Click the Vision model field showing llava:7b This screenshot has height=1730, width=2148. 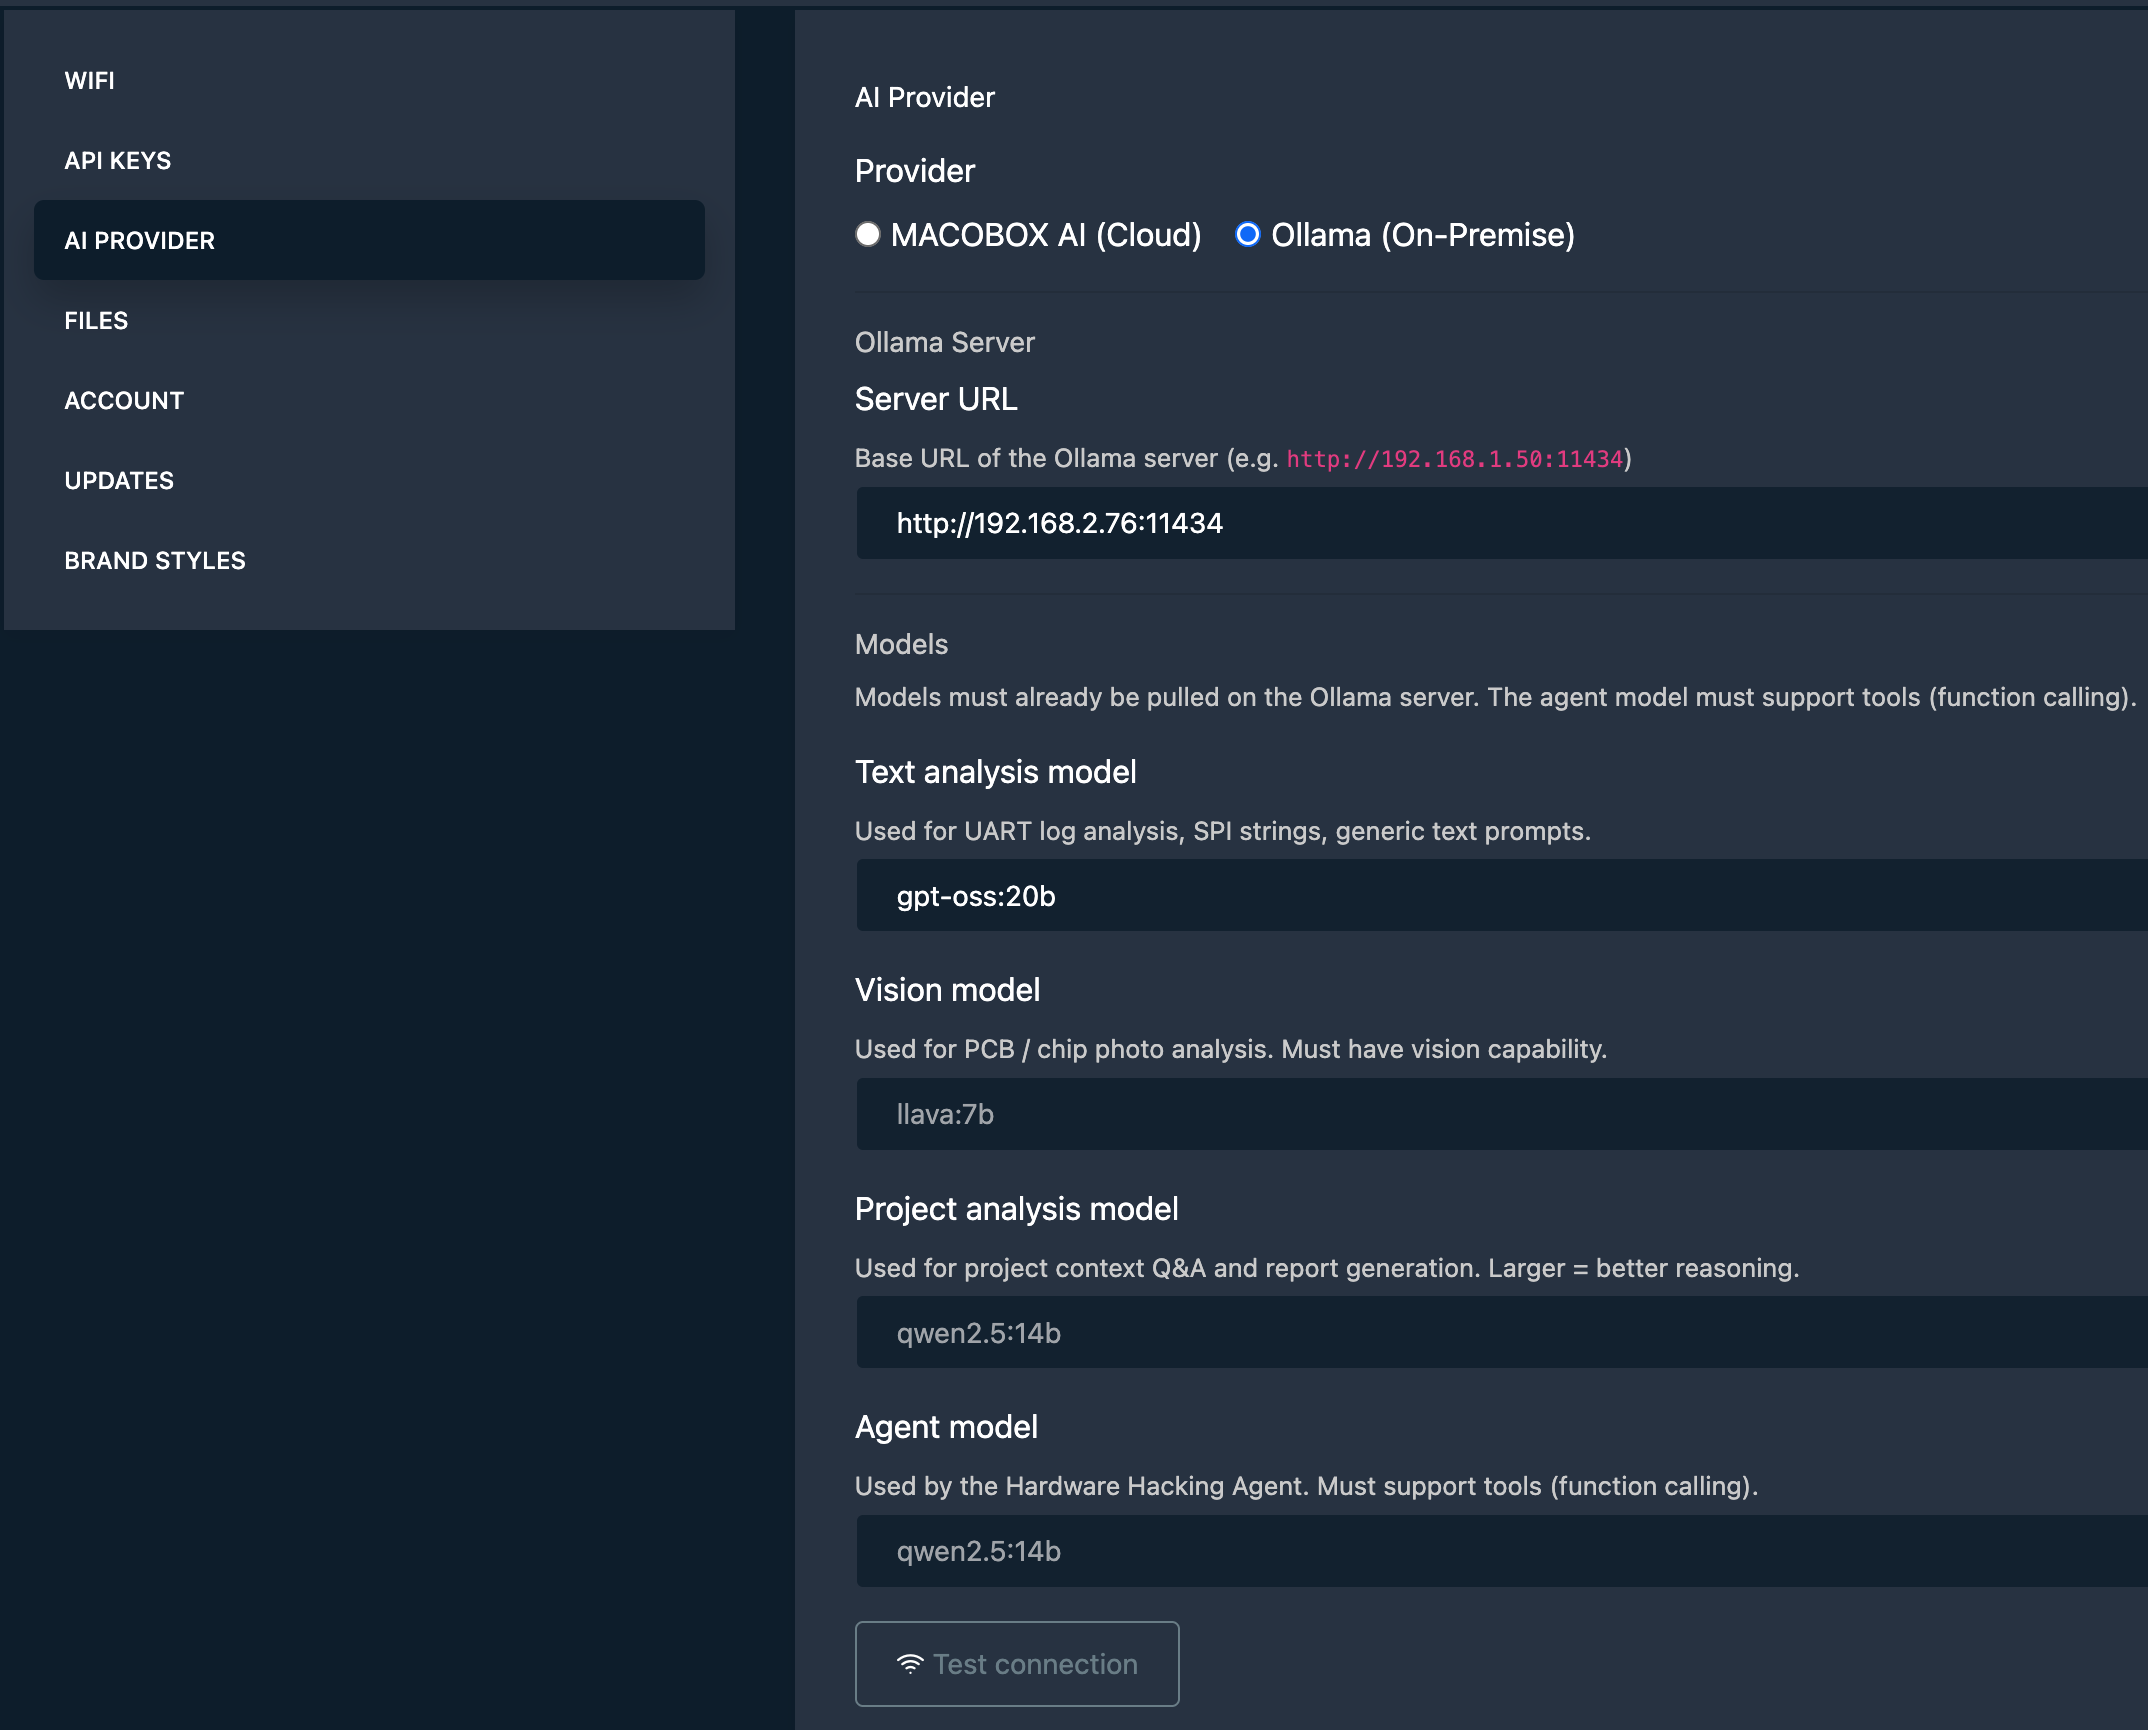point(1400,1113)
